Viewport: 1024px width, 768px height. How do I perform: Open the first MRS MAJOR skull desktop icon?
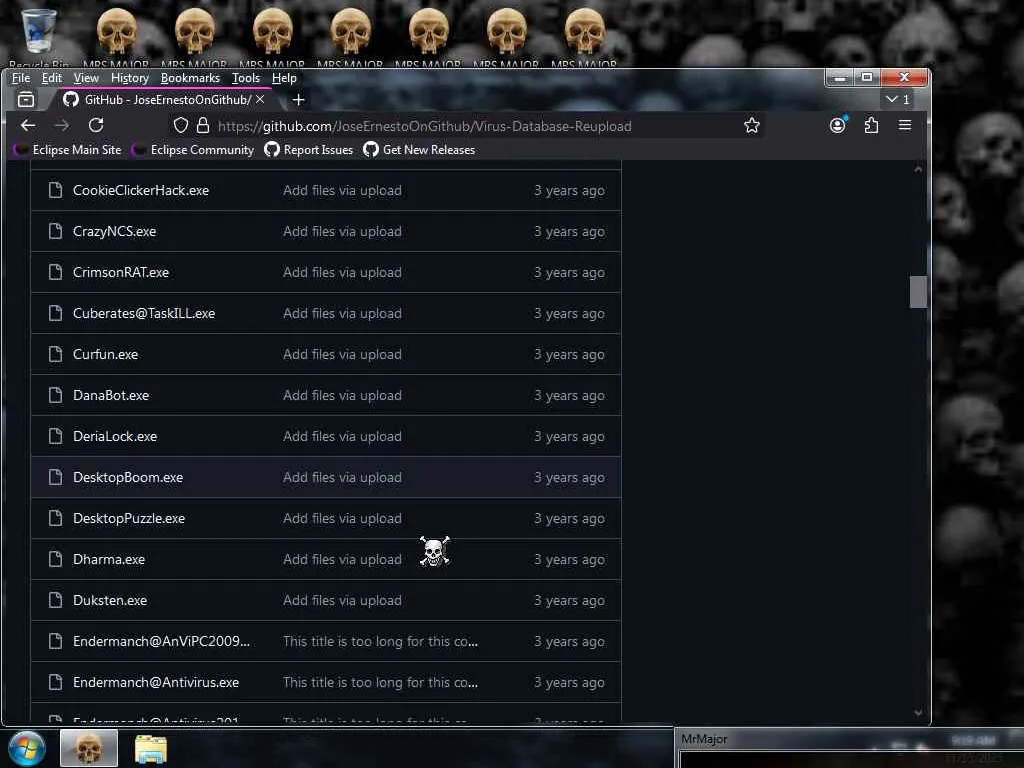point(116,37)
